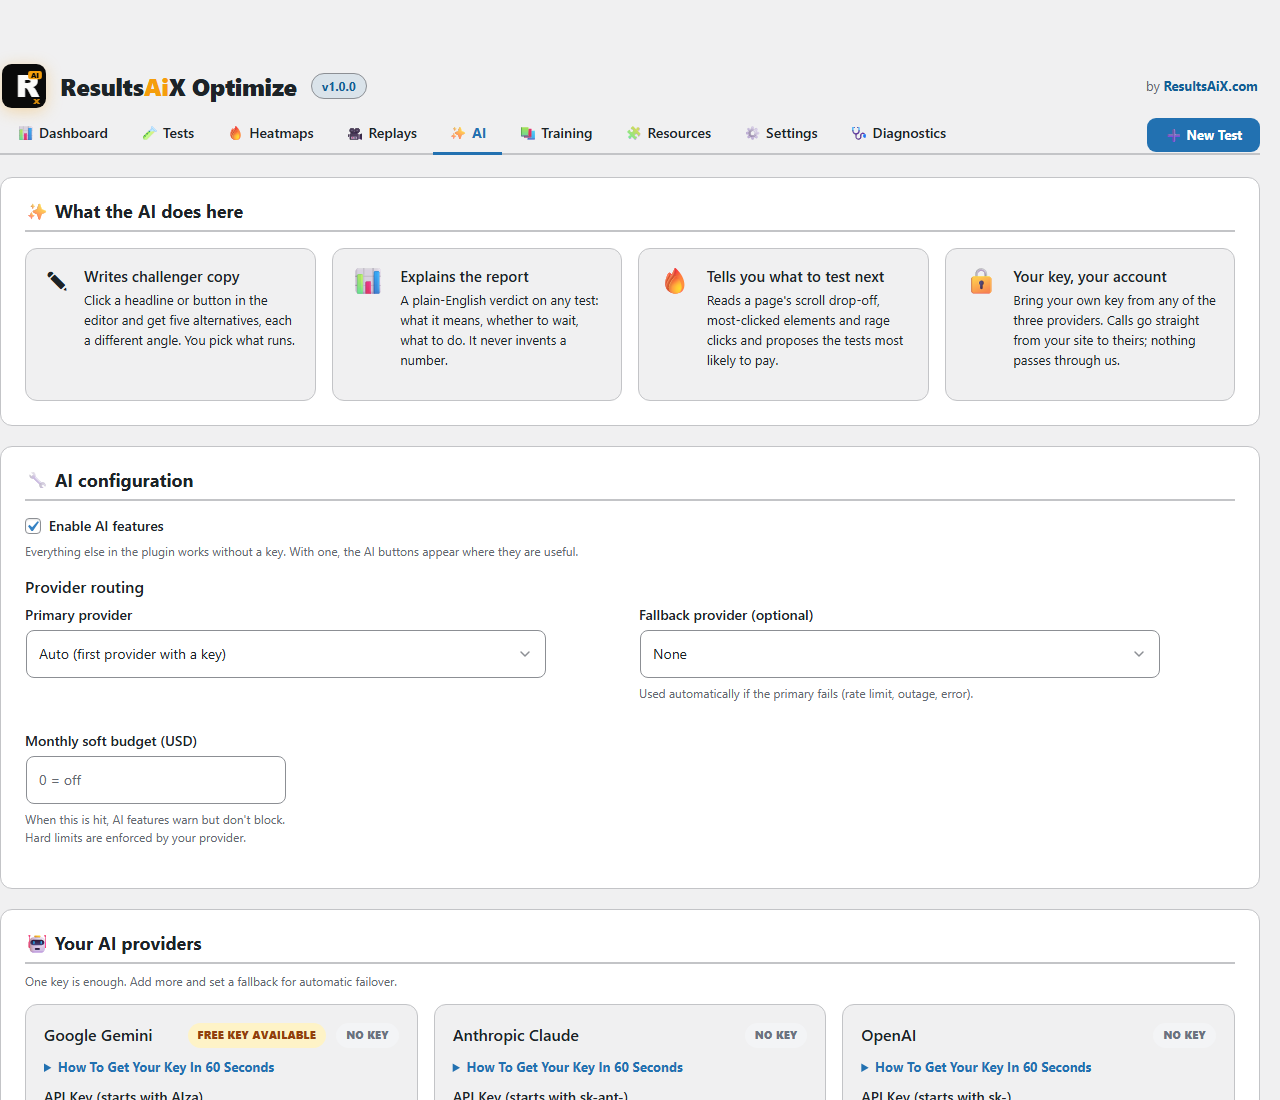Click the Tests pencil icon
Image resolution: width=1280 pixels, height=1100 pixels.
tap(149, 133)
